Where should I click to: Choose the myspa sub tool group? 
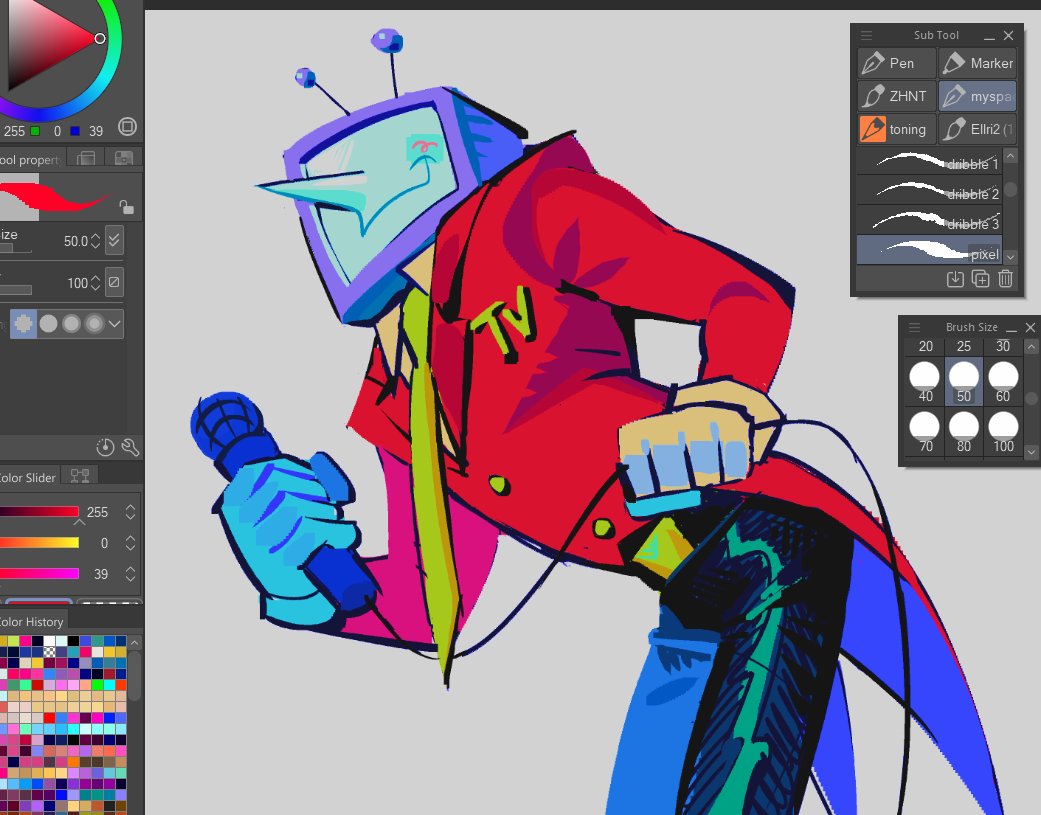977,96
